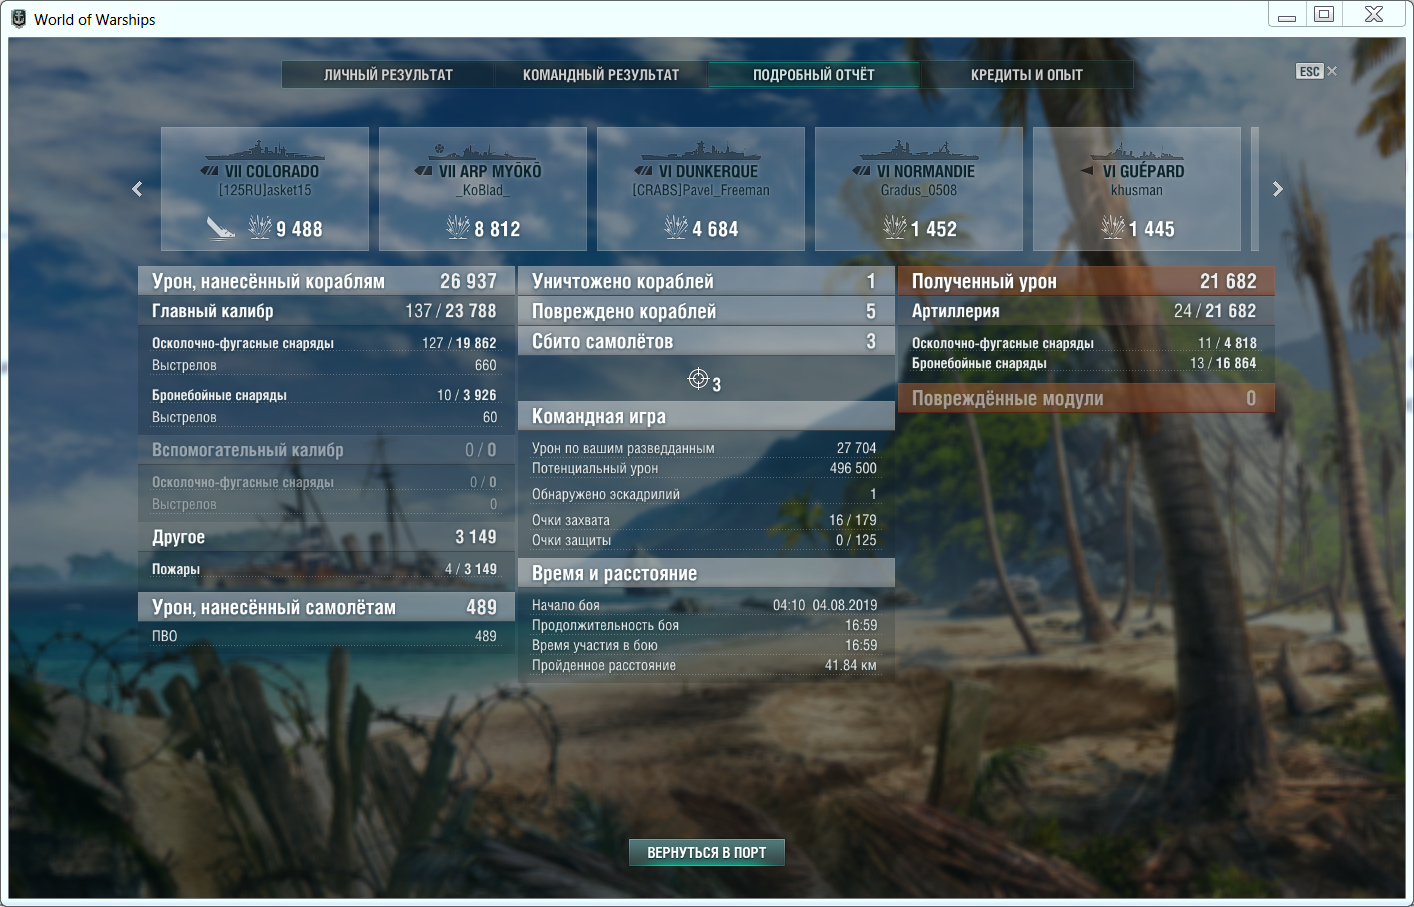Open the Командный результат tab
Image resolution: width=1414 pixels, height=907 pixels.
click(x=601, y=75)
